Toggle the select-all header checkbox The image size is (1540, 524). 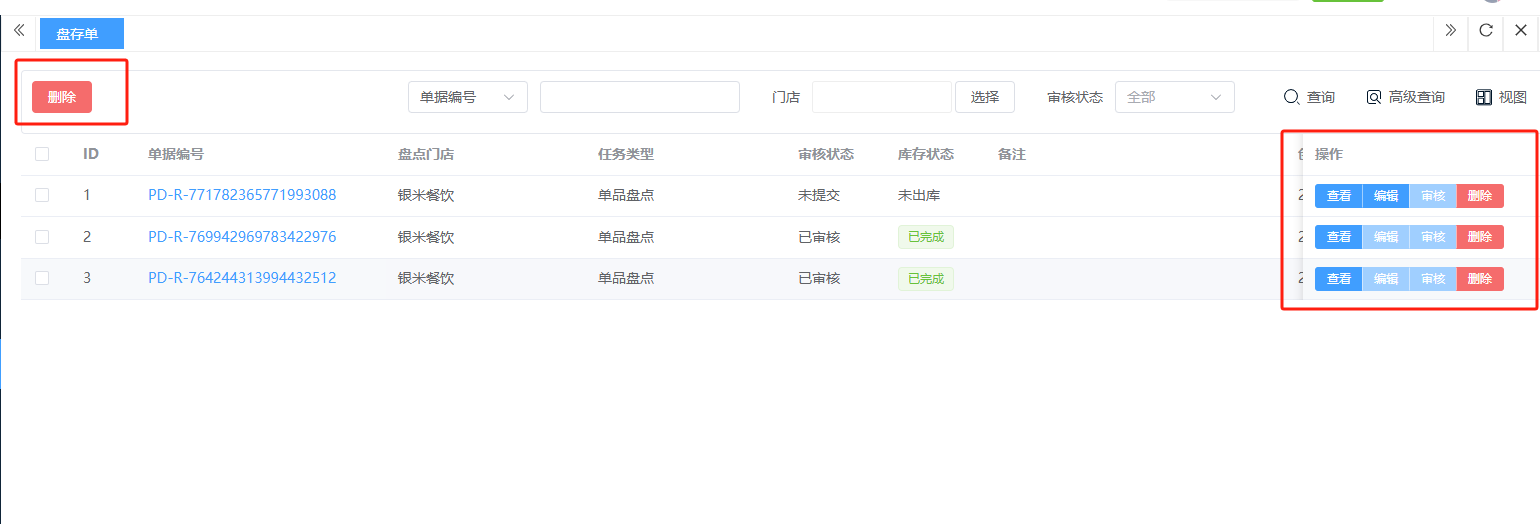tap(42, 154)
